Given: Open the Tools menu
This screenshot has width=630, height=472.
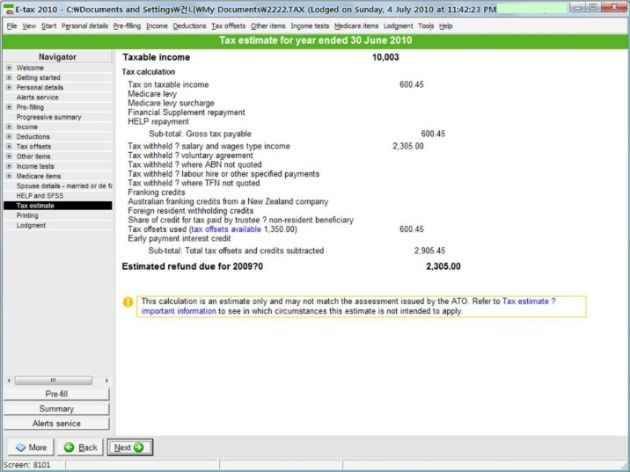Looking at the screenshot, I should [426, 26].
